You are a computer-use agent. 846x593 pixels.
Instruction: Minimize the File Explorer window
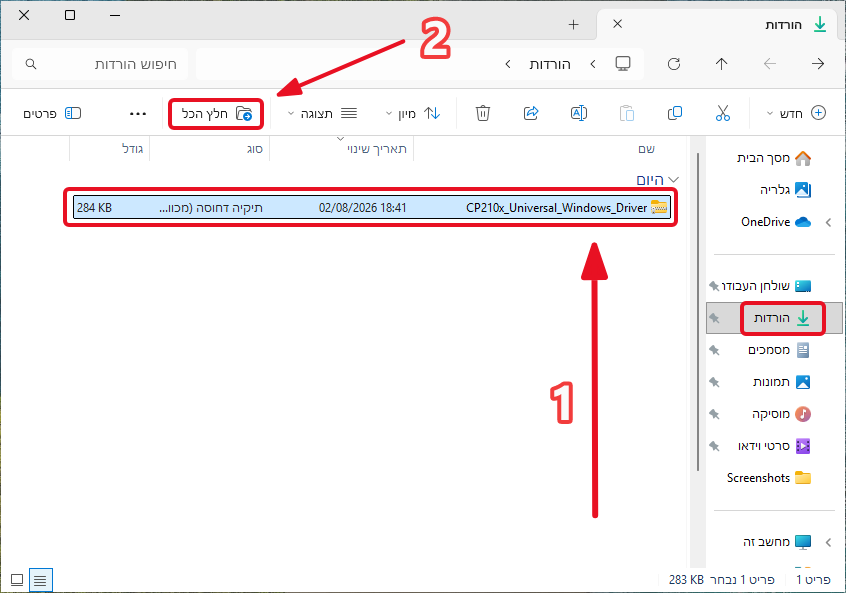coord(115,16)
